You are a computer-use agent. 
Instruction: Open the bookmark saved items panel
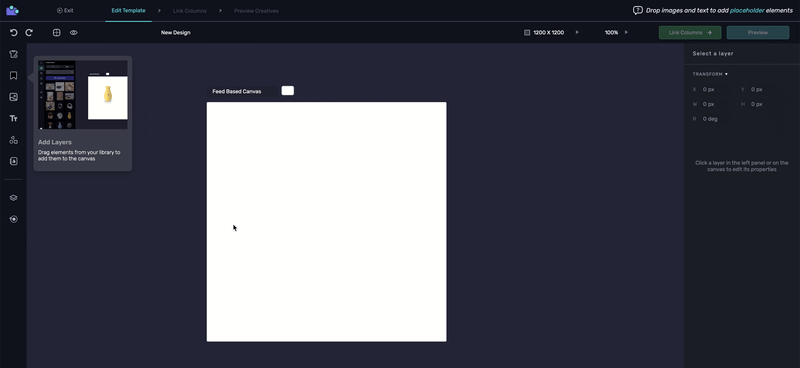14,76
